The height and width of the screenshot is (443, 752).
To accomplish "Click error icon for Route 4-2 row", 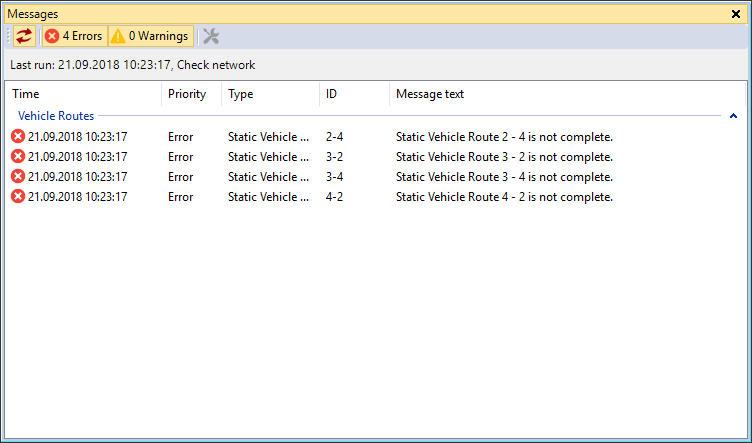I will point(18,197).
